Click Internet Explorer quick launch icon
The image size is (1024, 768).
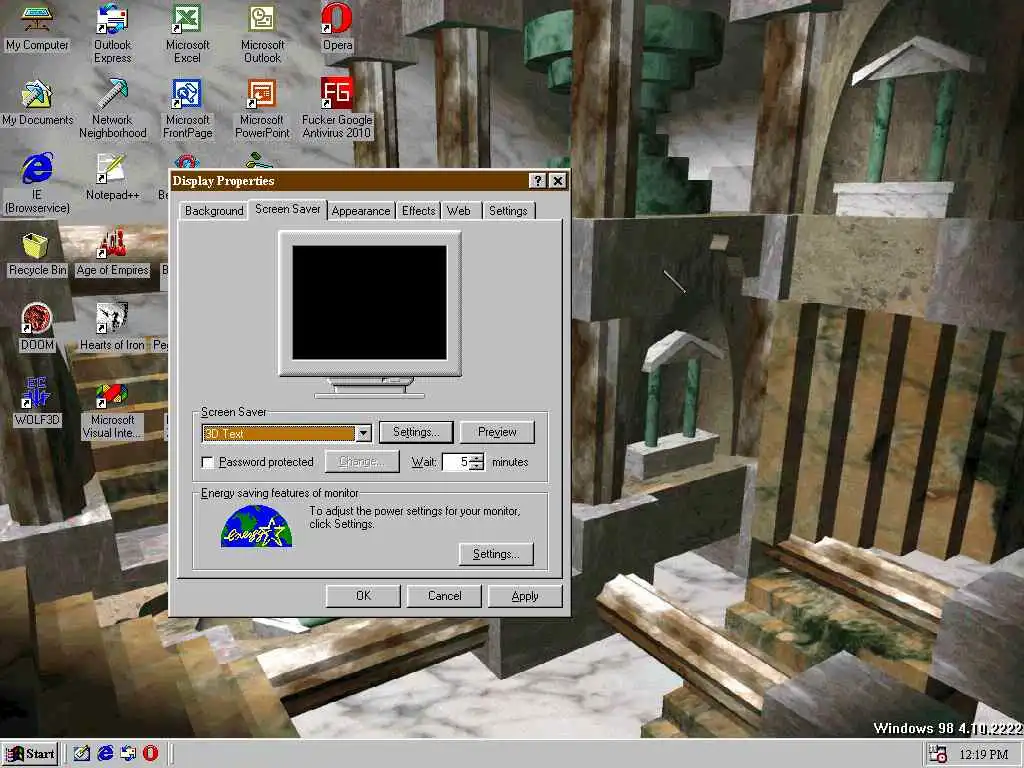coord(104,753)
